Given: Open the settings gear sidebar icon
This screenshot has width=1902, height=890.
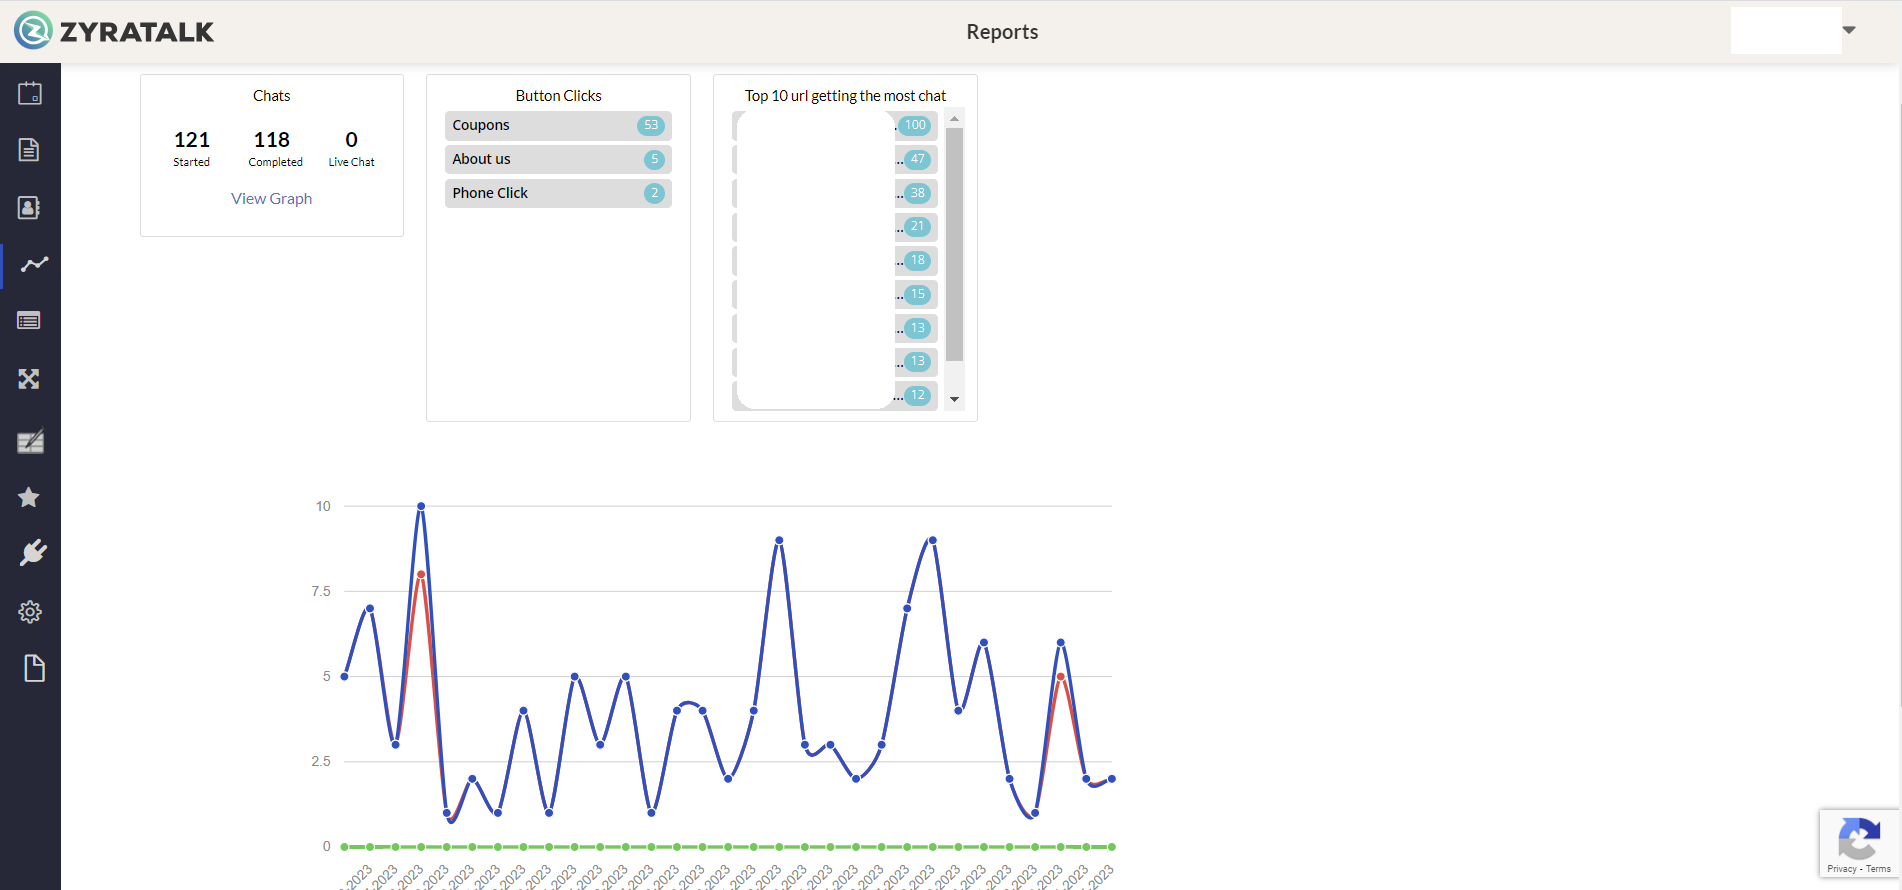Looking at the screenshot, I should 30,612.
